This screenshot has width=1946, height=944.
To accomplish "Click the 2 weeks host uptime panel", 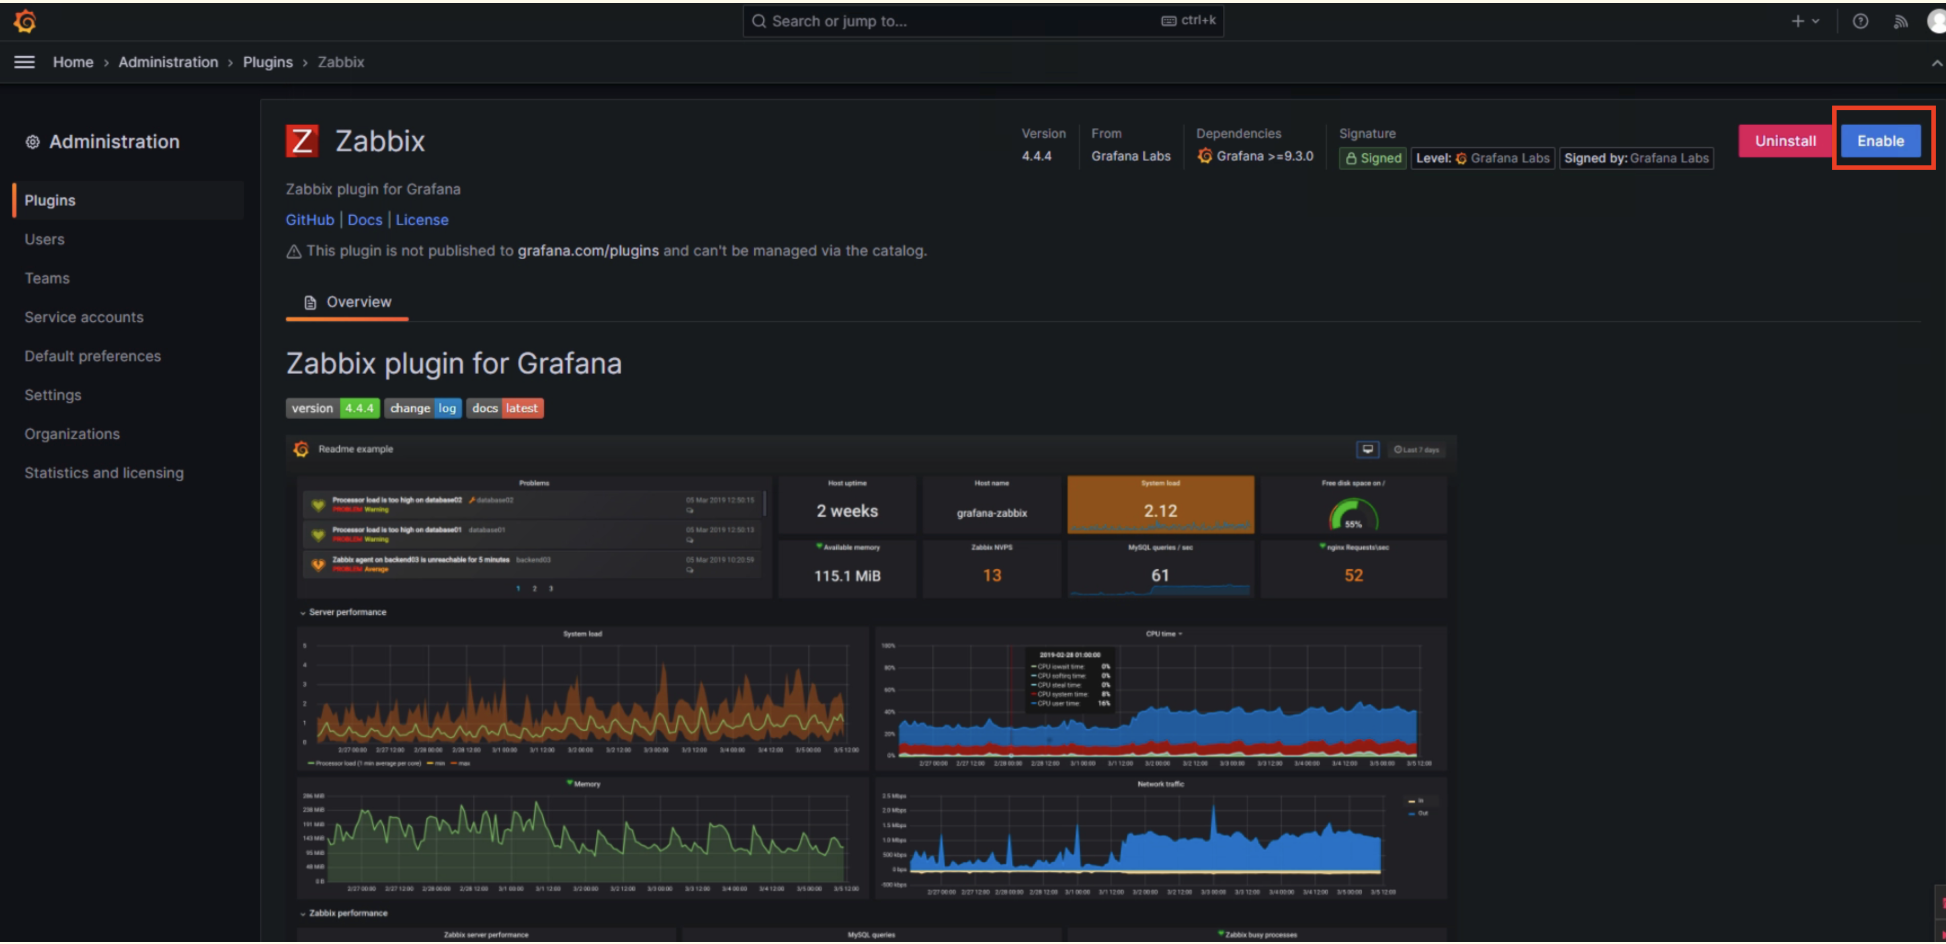I will click(x=847, y=505).
